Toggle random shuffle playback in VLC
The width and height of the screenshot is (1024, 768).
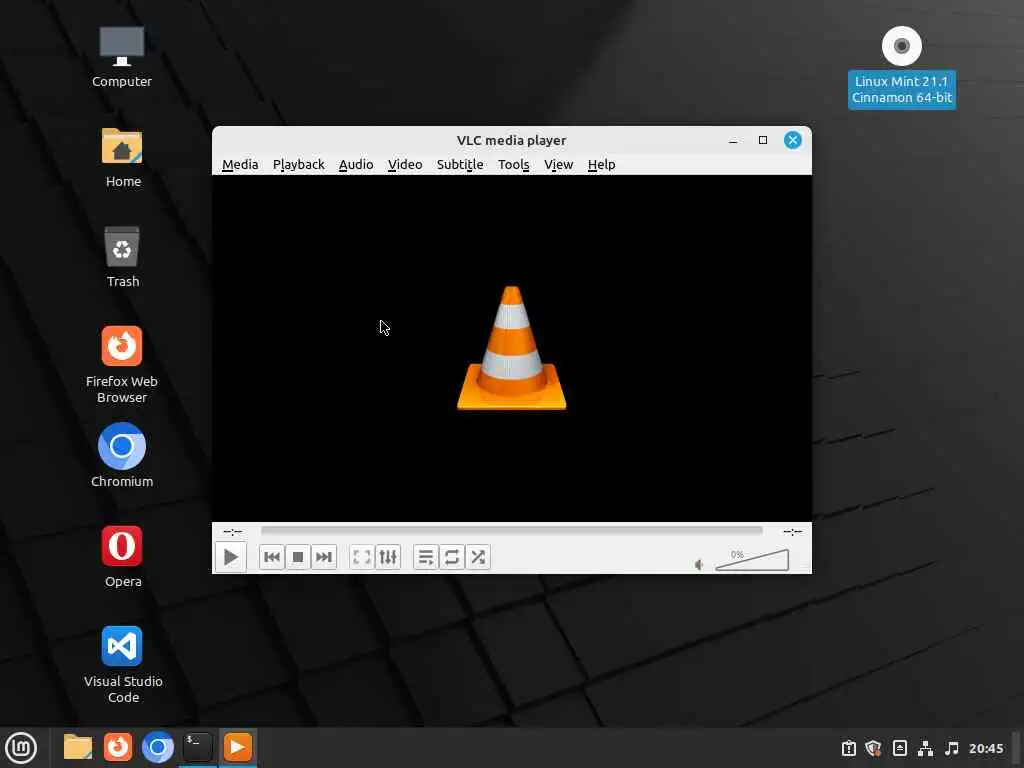pos(478,557)
